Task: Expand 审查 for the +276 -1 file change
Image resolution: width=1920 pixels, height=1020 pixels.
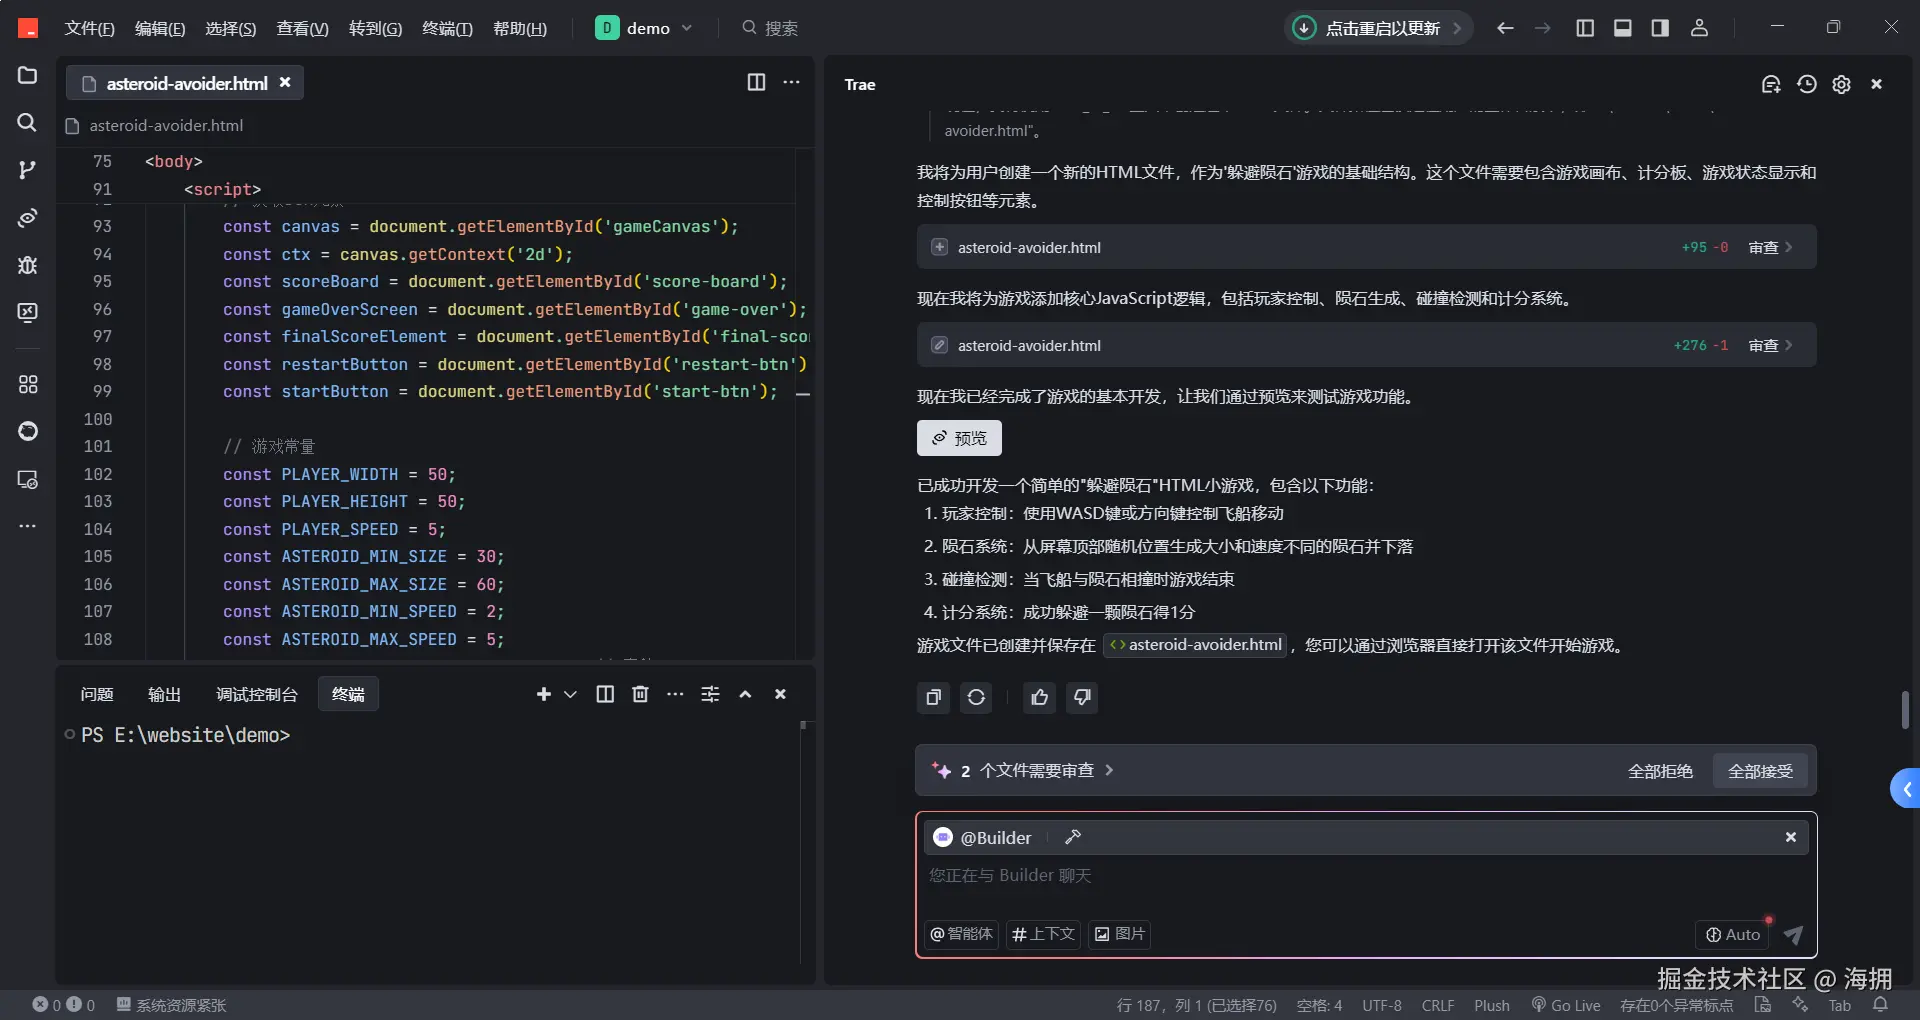Action: point(1770,345)
